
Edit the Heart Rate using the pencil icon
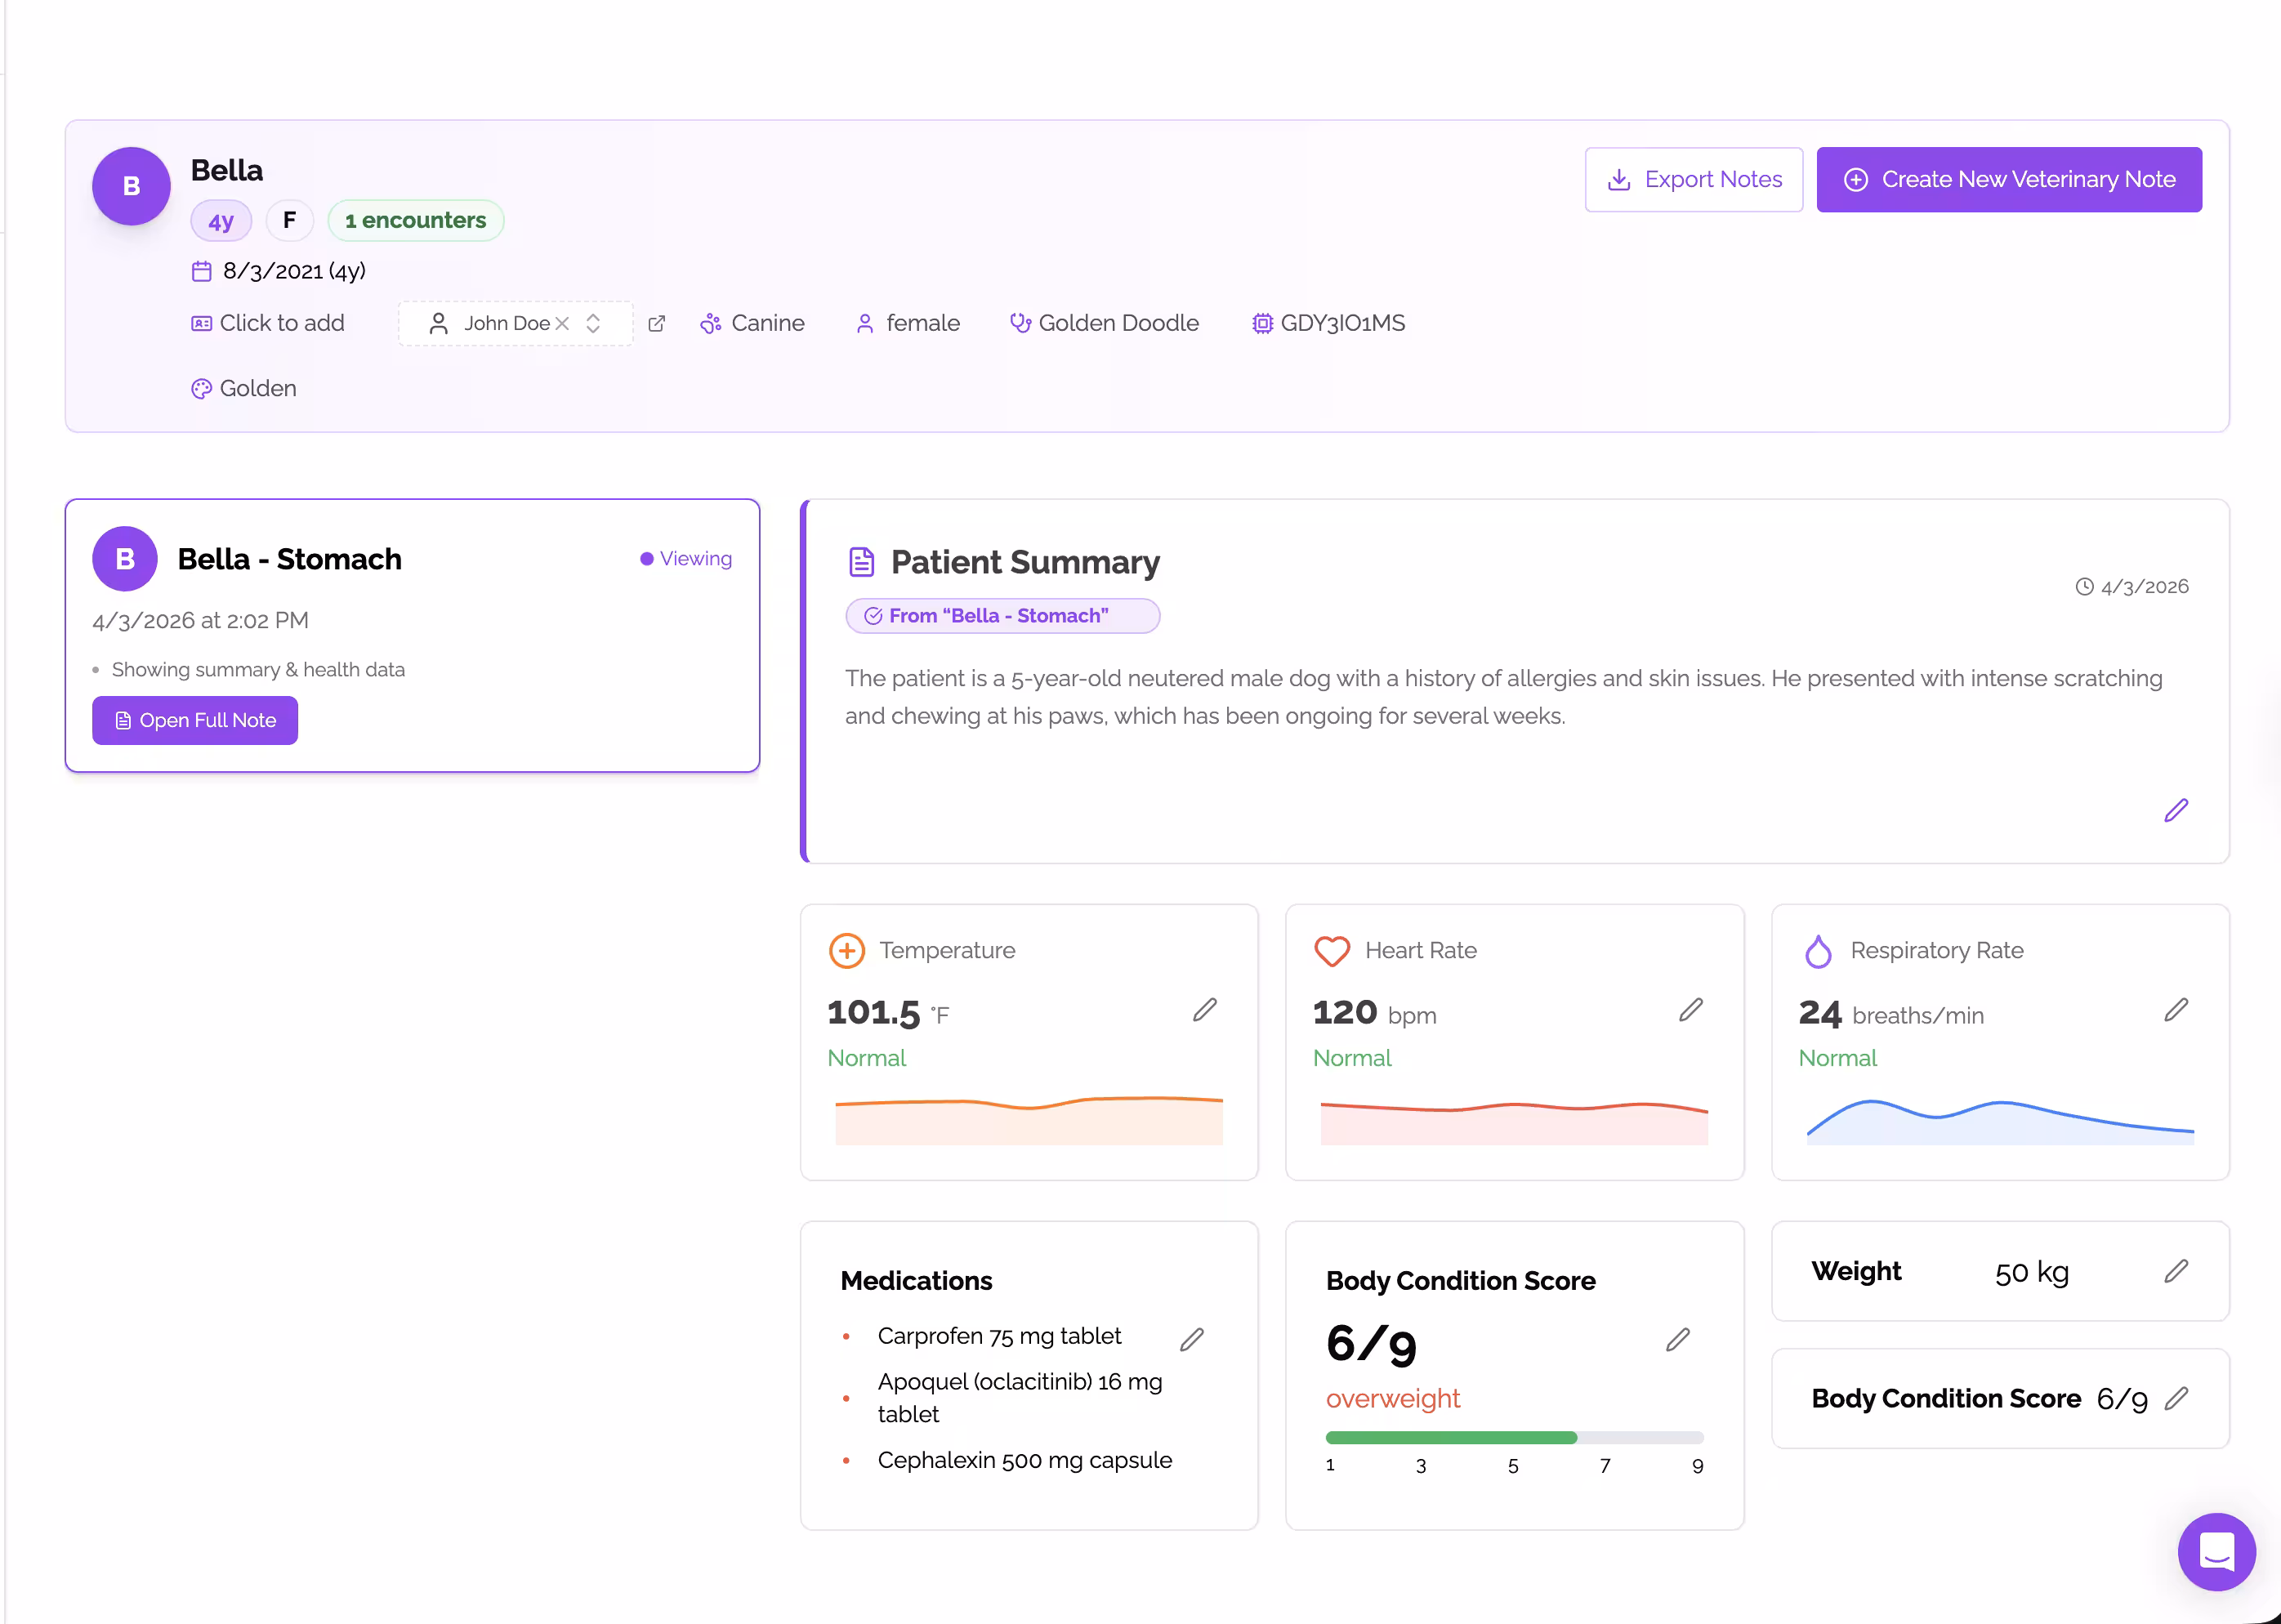pos(1690,1011)
